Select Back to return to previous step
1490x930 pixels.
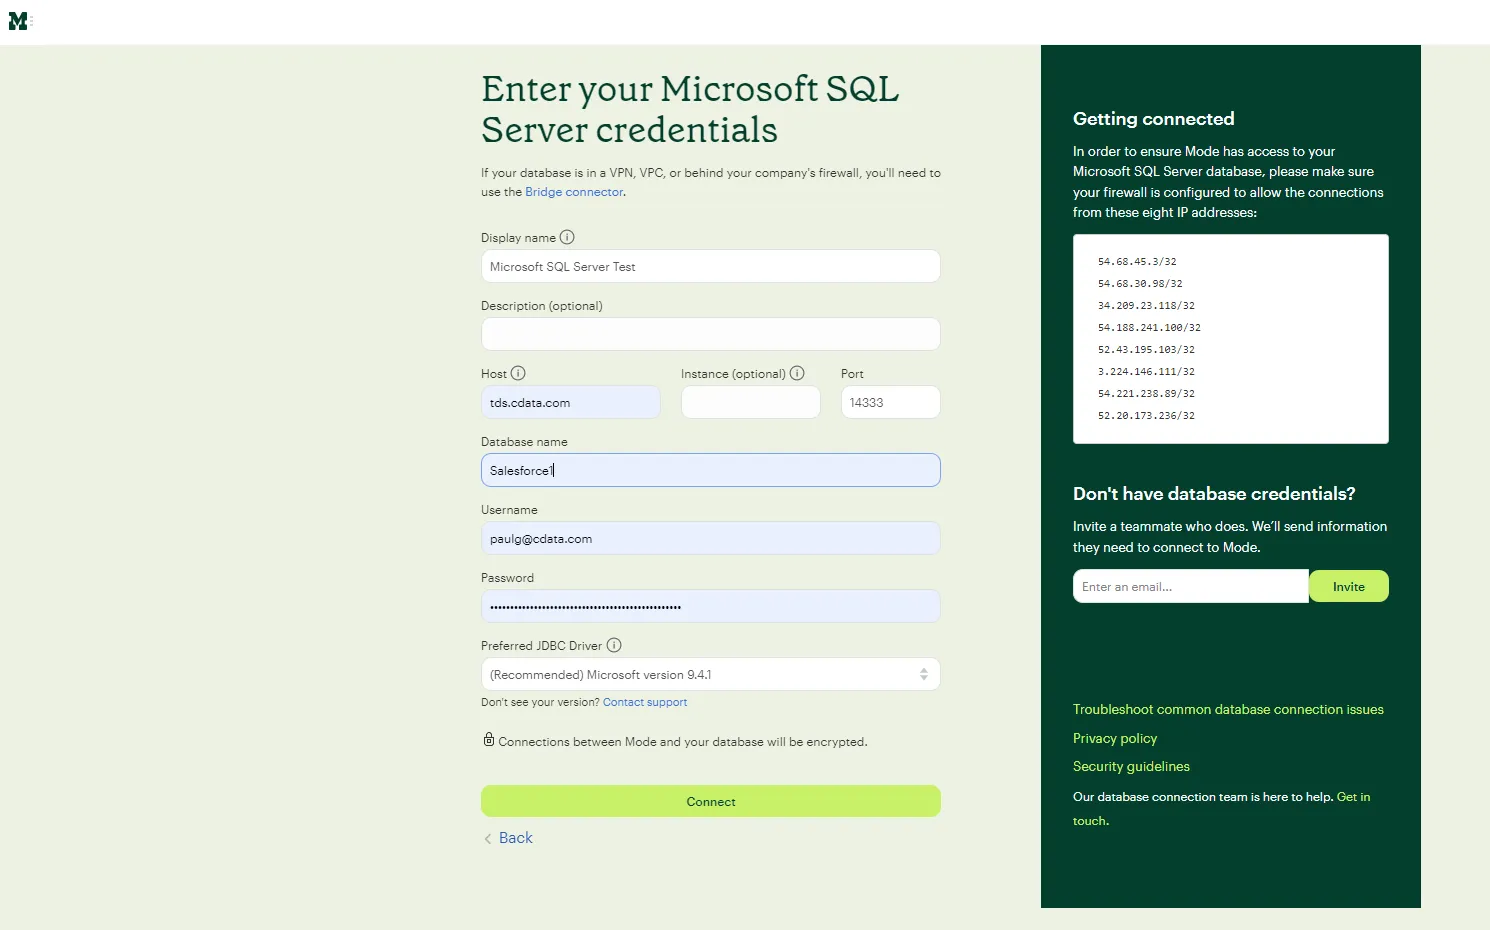click(515, 838)
